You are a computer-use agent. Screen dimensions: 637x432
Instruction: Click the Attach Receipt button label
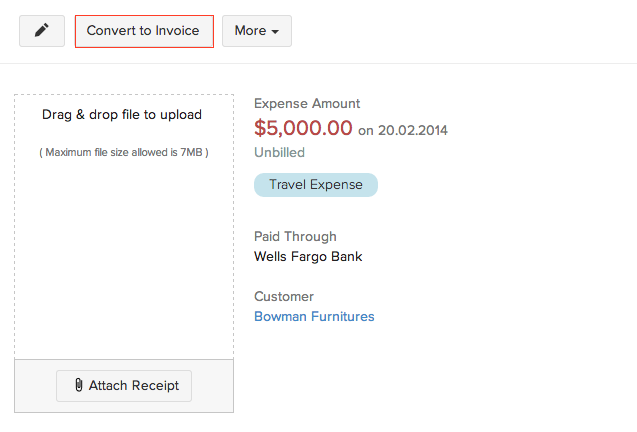pos(133,386)
